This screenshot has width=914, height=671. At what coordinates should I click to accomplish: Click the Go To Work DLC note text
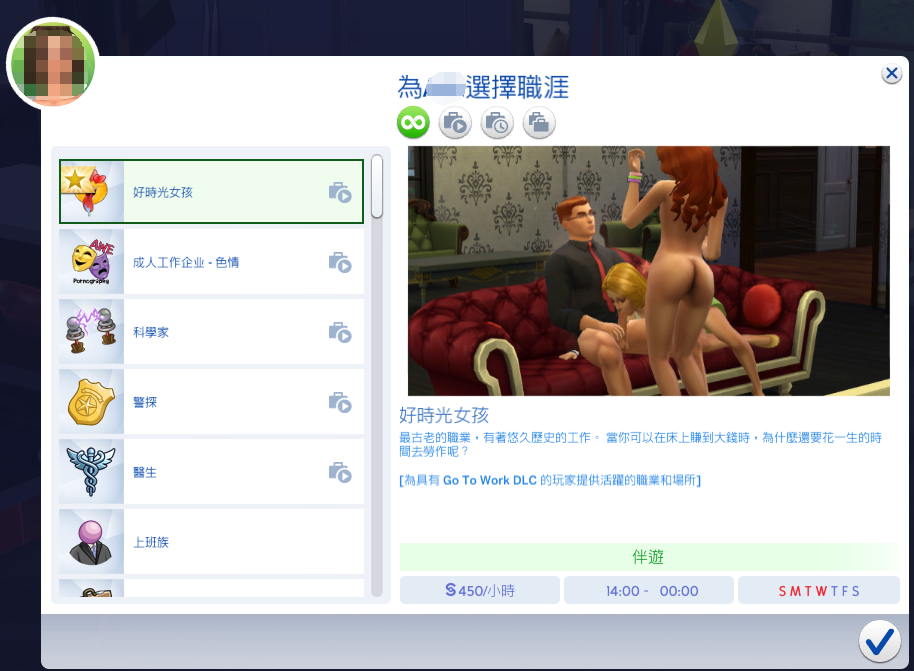[x=550, y=480]
